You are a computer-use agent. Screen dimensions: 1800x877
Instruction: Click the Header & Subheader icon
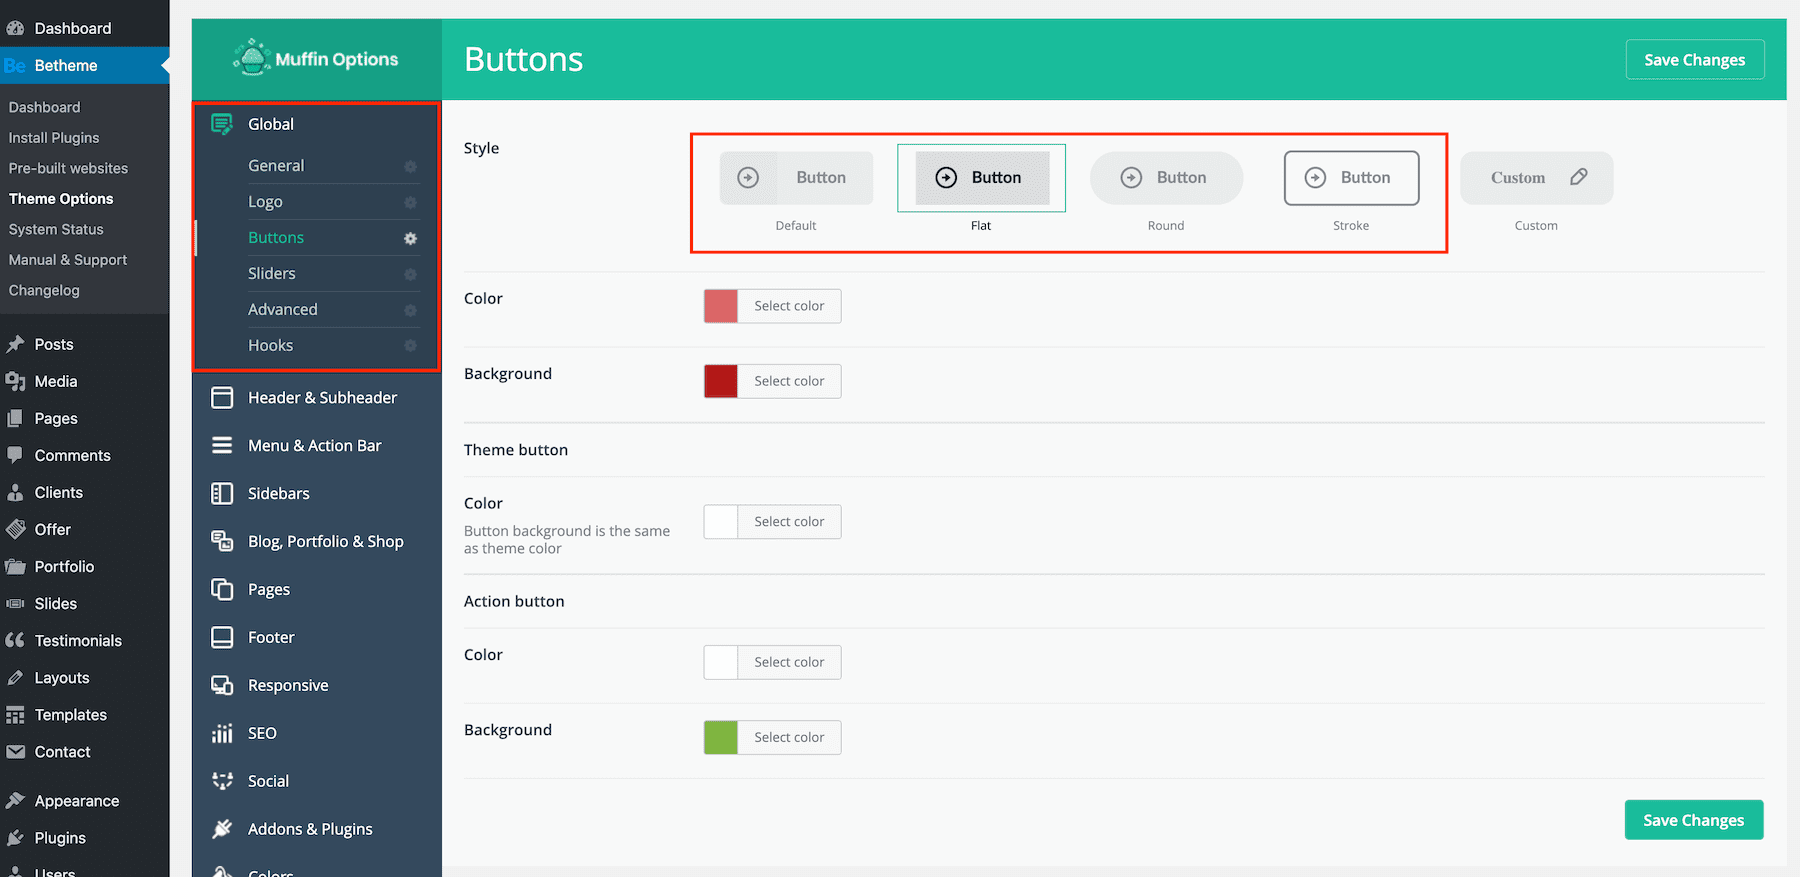coord(222,398)
